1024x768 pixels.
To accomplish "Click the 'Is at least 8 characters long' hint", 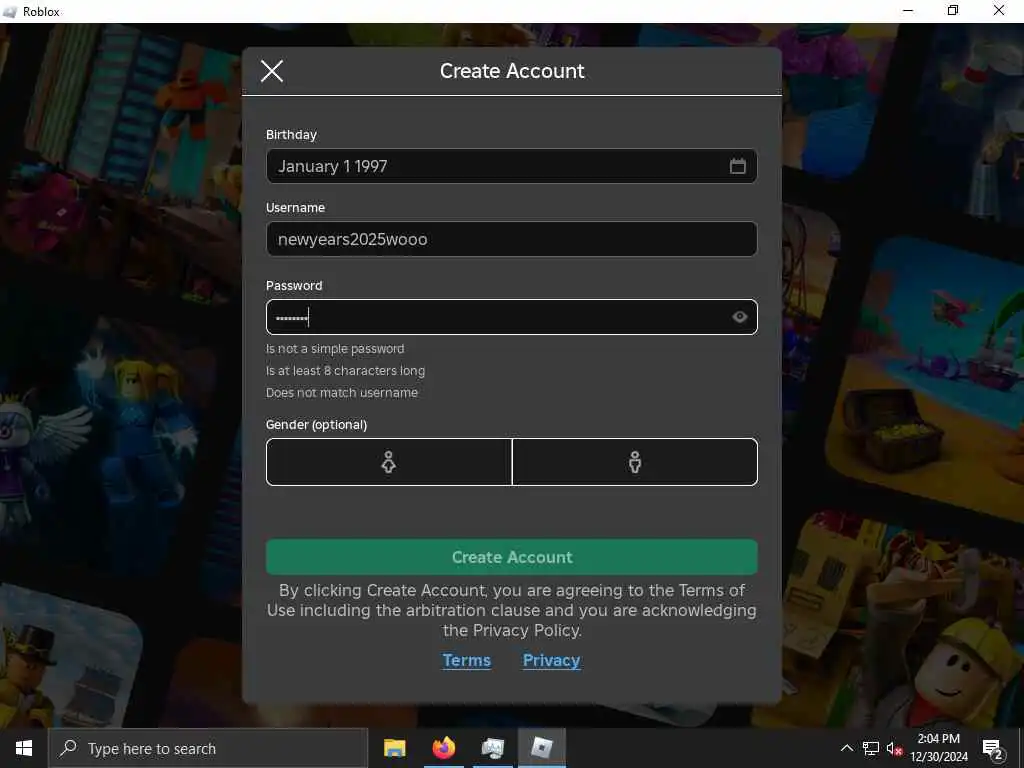I will click(x=345, y=371).
